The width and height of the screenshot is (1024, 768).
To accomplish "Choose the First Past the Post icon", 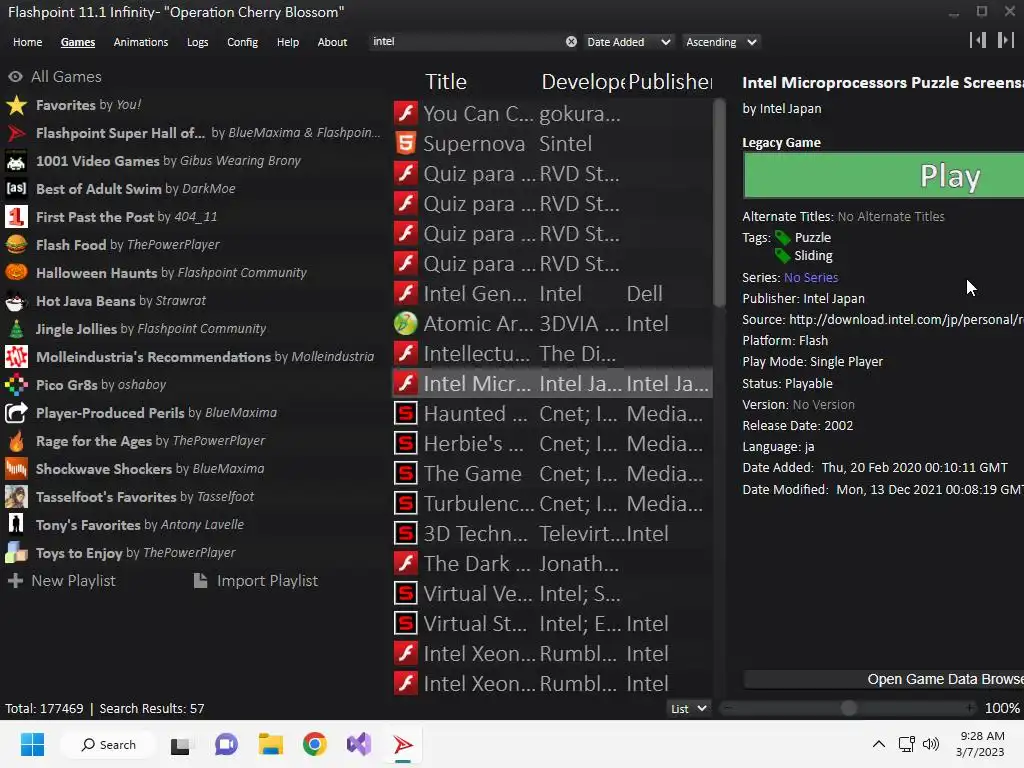I will (x=16, y=217).
